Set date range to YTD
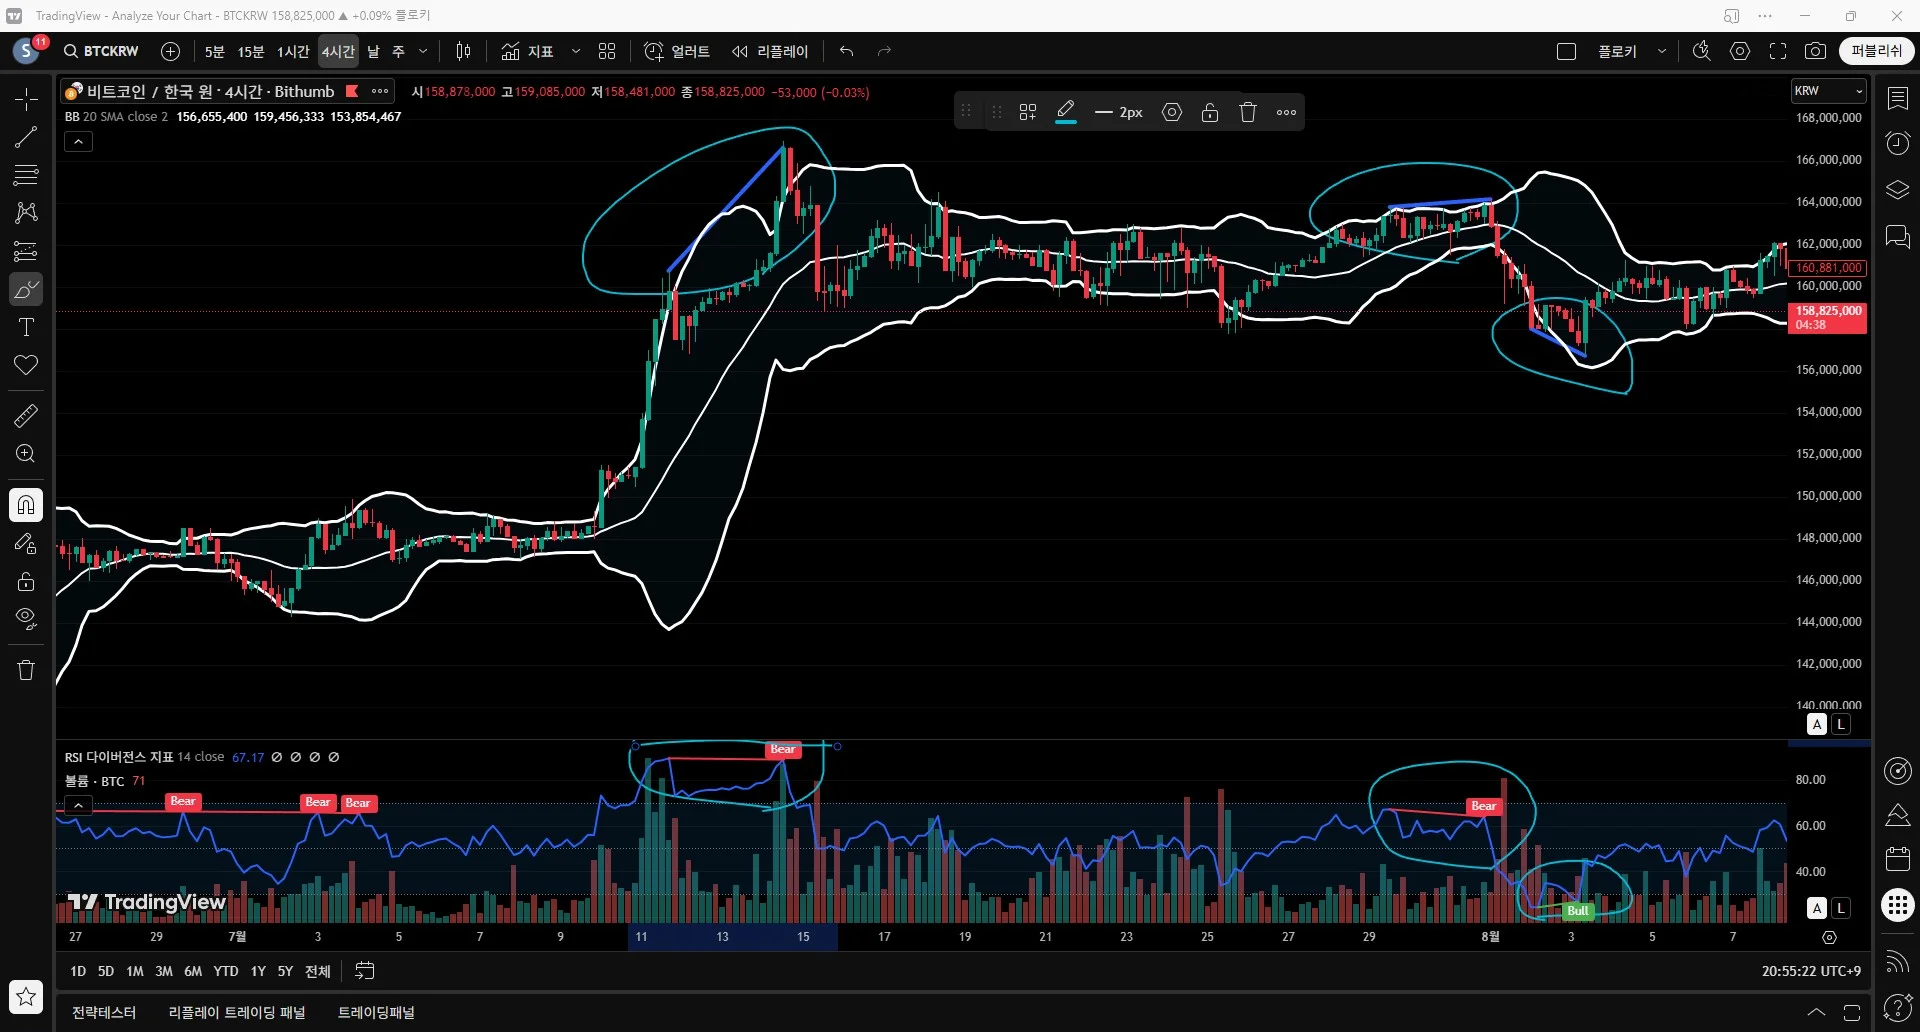This screenshot has height=1032, width=1920. [226, 971]
